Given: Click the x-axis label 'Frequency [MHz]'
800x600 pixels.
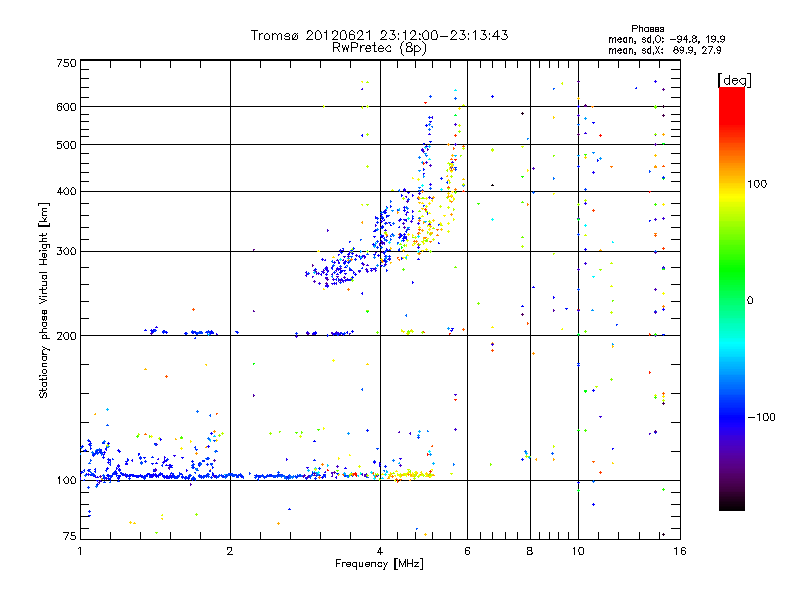Looking at the screenshot, I should [x=379, y=564].
